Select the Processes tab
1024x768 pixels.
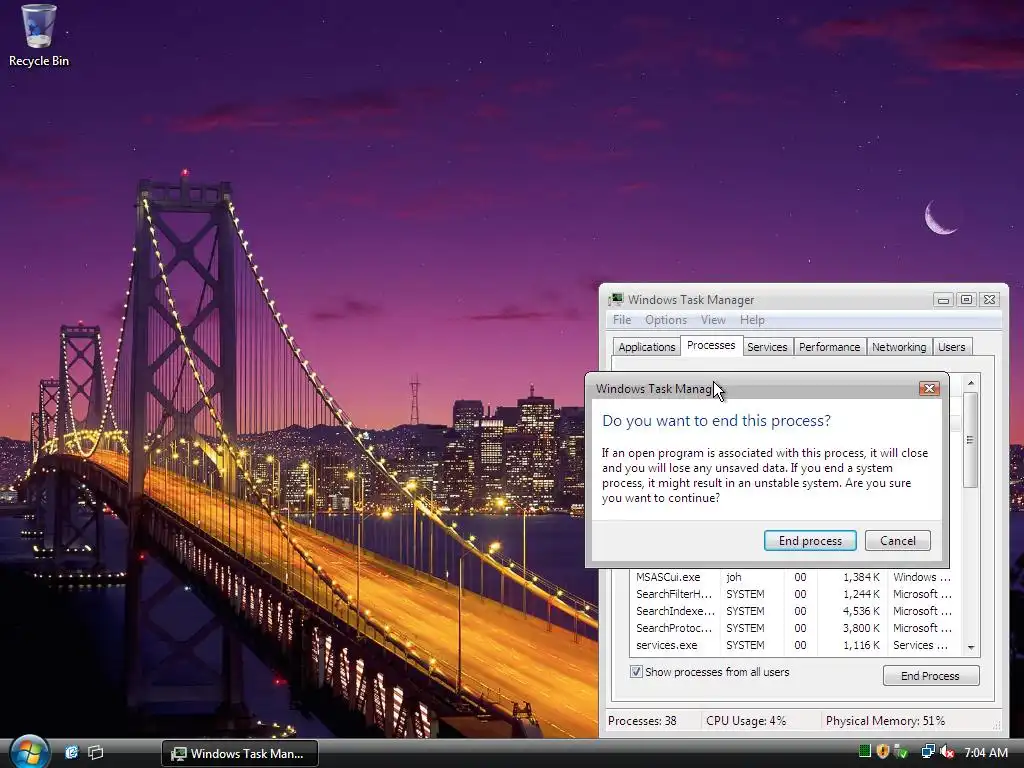[x=711, y=345]
